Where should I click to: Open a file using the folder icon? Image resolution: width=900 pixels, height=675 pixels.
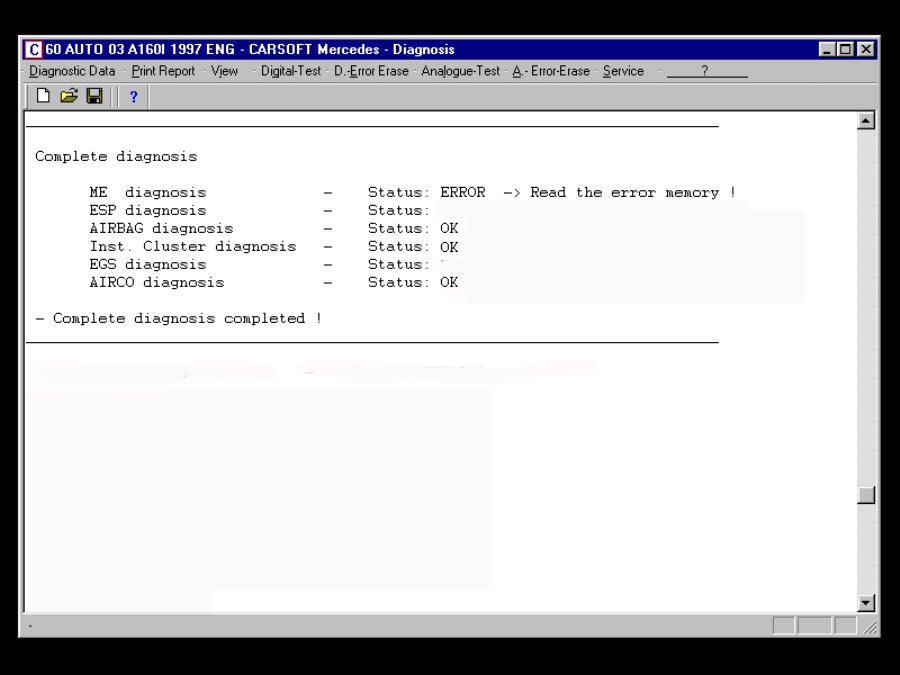69,96
